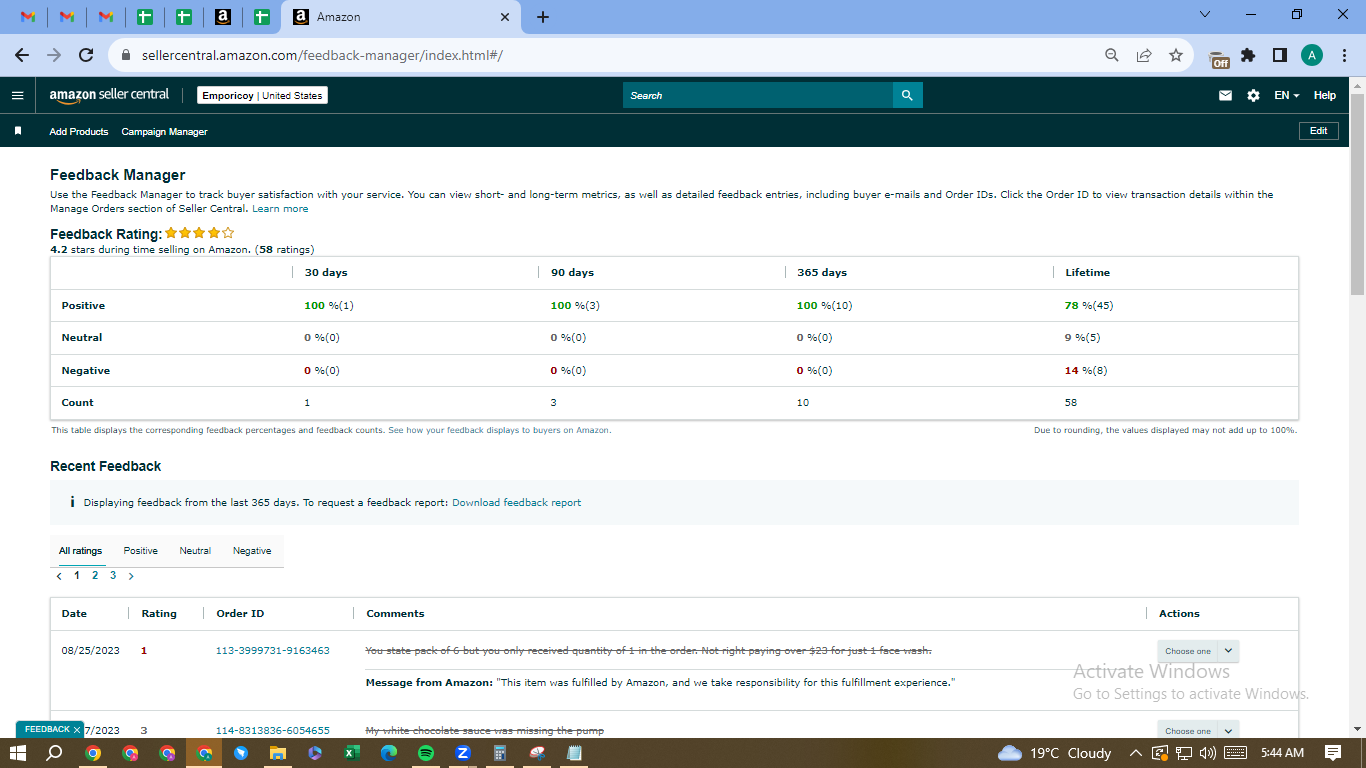Viewport: 1366px width, 768px height.
Task: Go to next feedback page arrow
Action: pyautogui.click(x=131, y=576)
